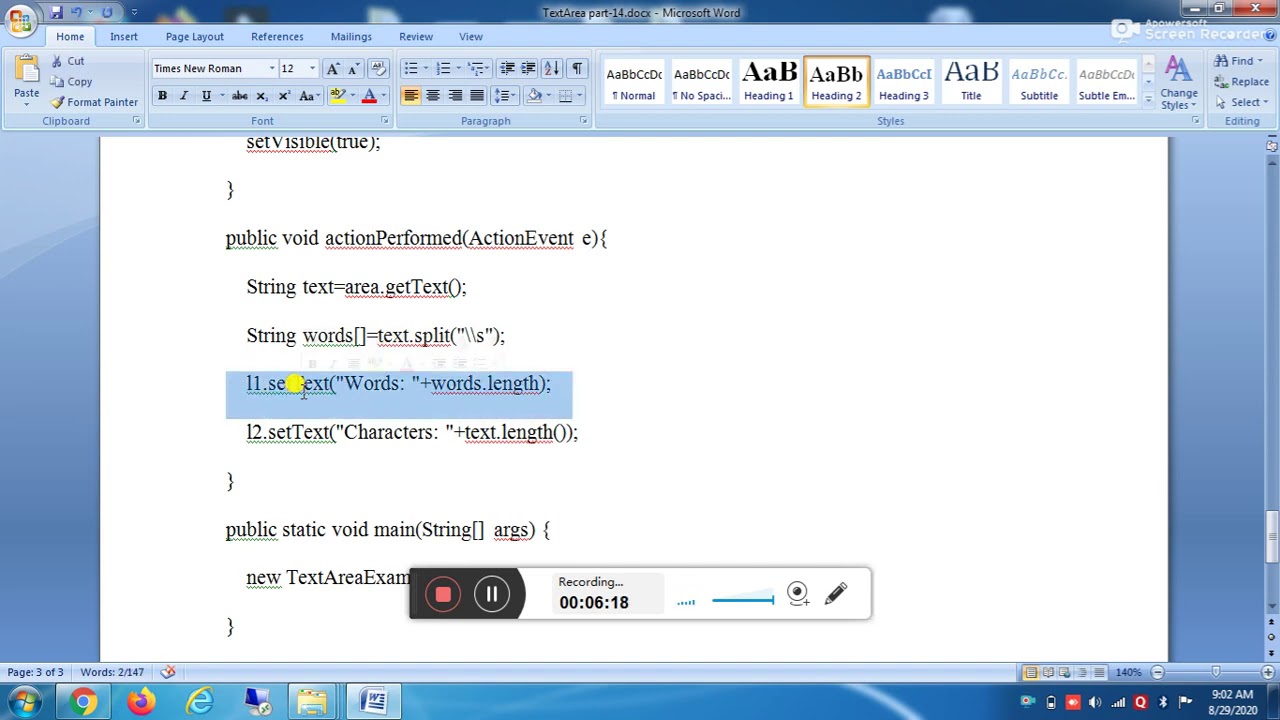Cut the selected text
The image size is (1280, 720).
coord(68,62)
